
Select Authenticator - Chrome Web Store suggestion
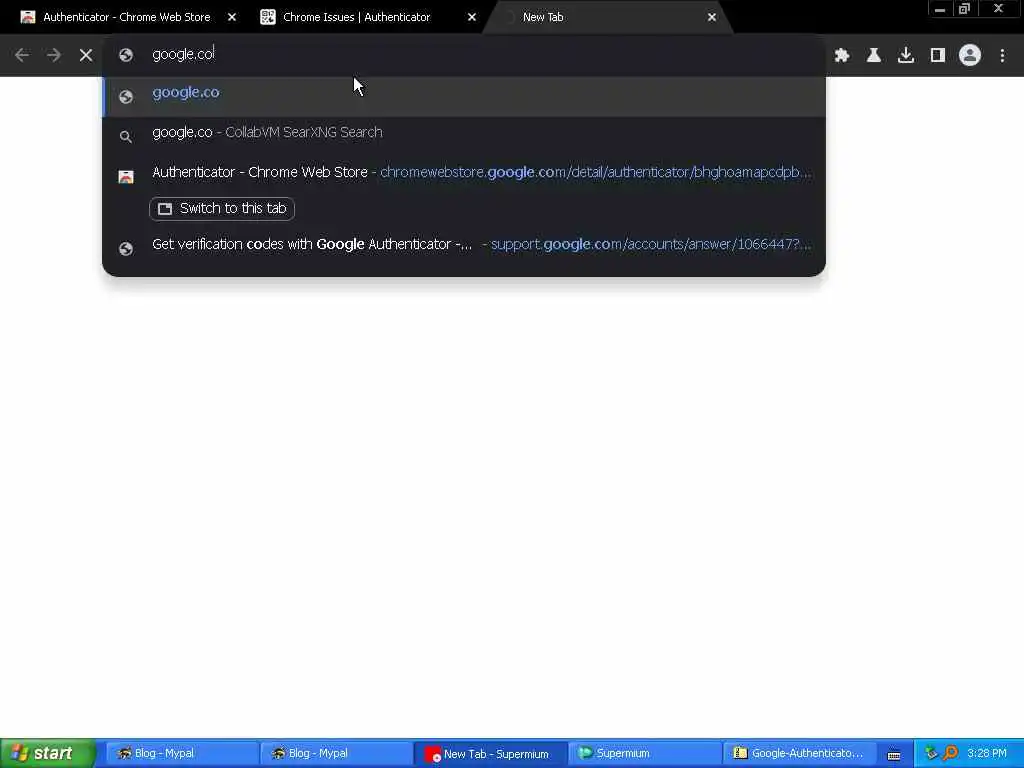pos(464,172)
